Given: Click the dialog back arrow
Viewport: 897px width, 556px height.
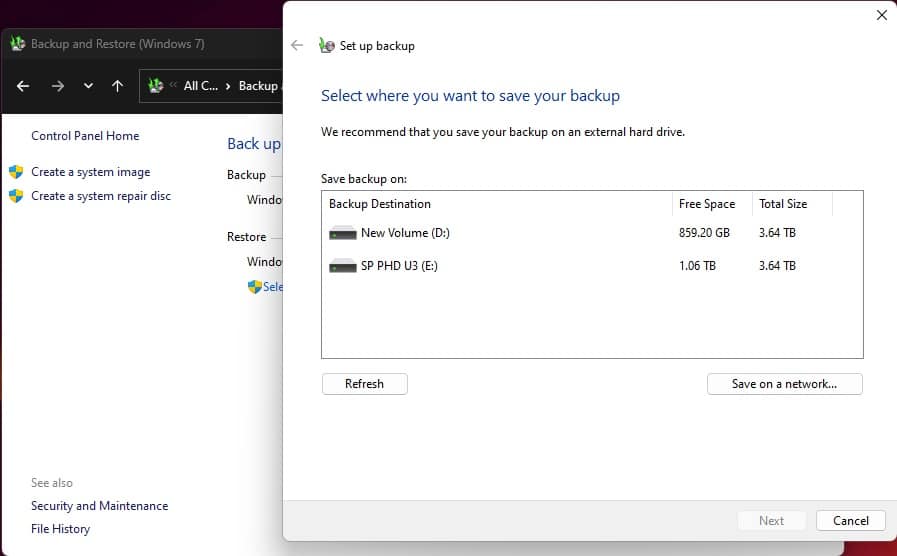Looking at the screenshot, I should (297, 45).
